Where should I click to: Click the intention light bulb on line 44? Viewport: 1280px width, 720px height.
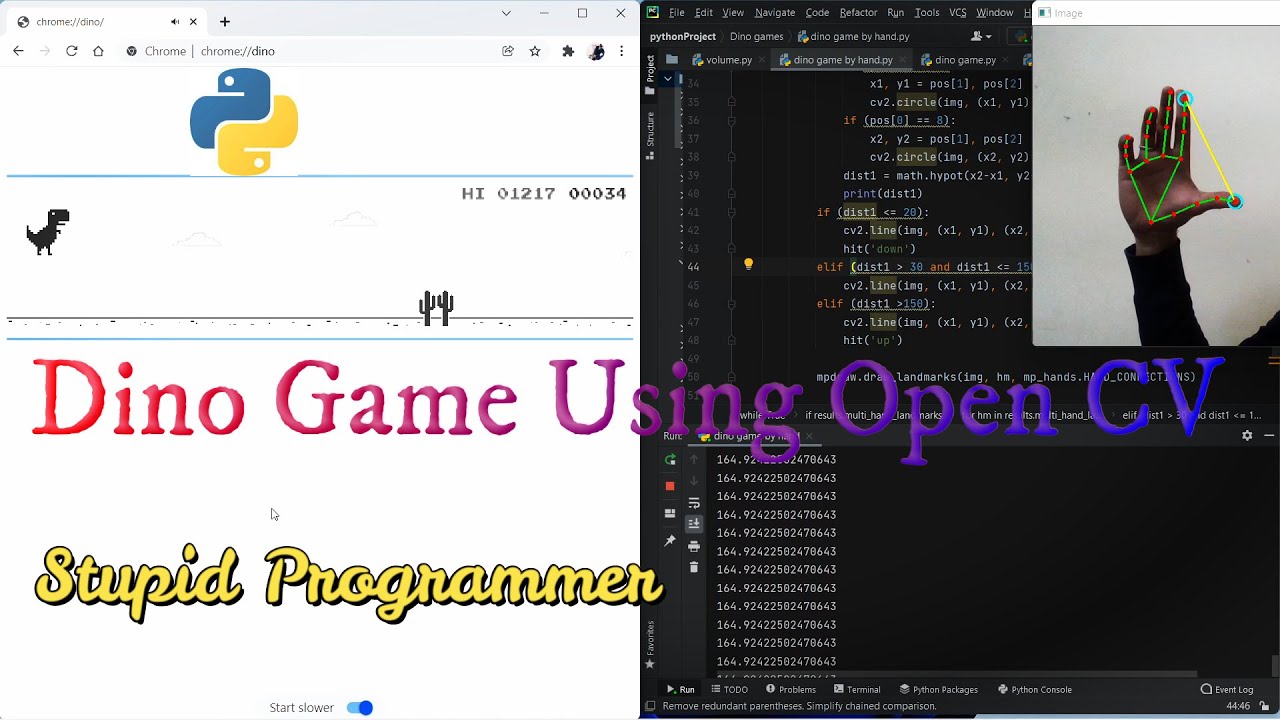[748, 265]
